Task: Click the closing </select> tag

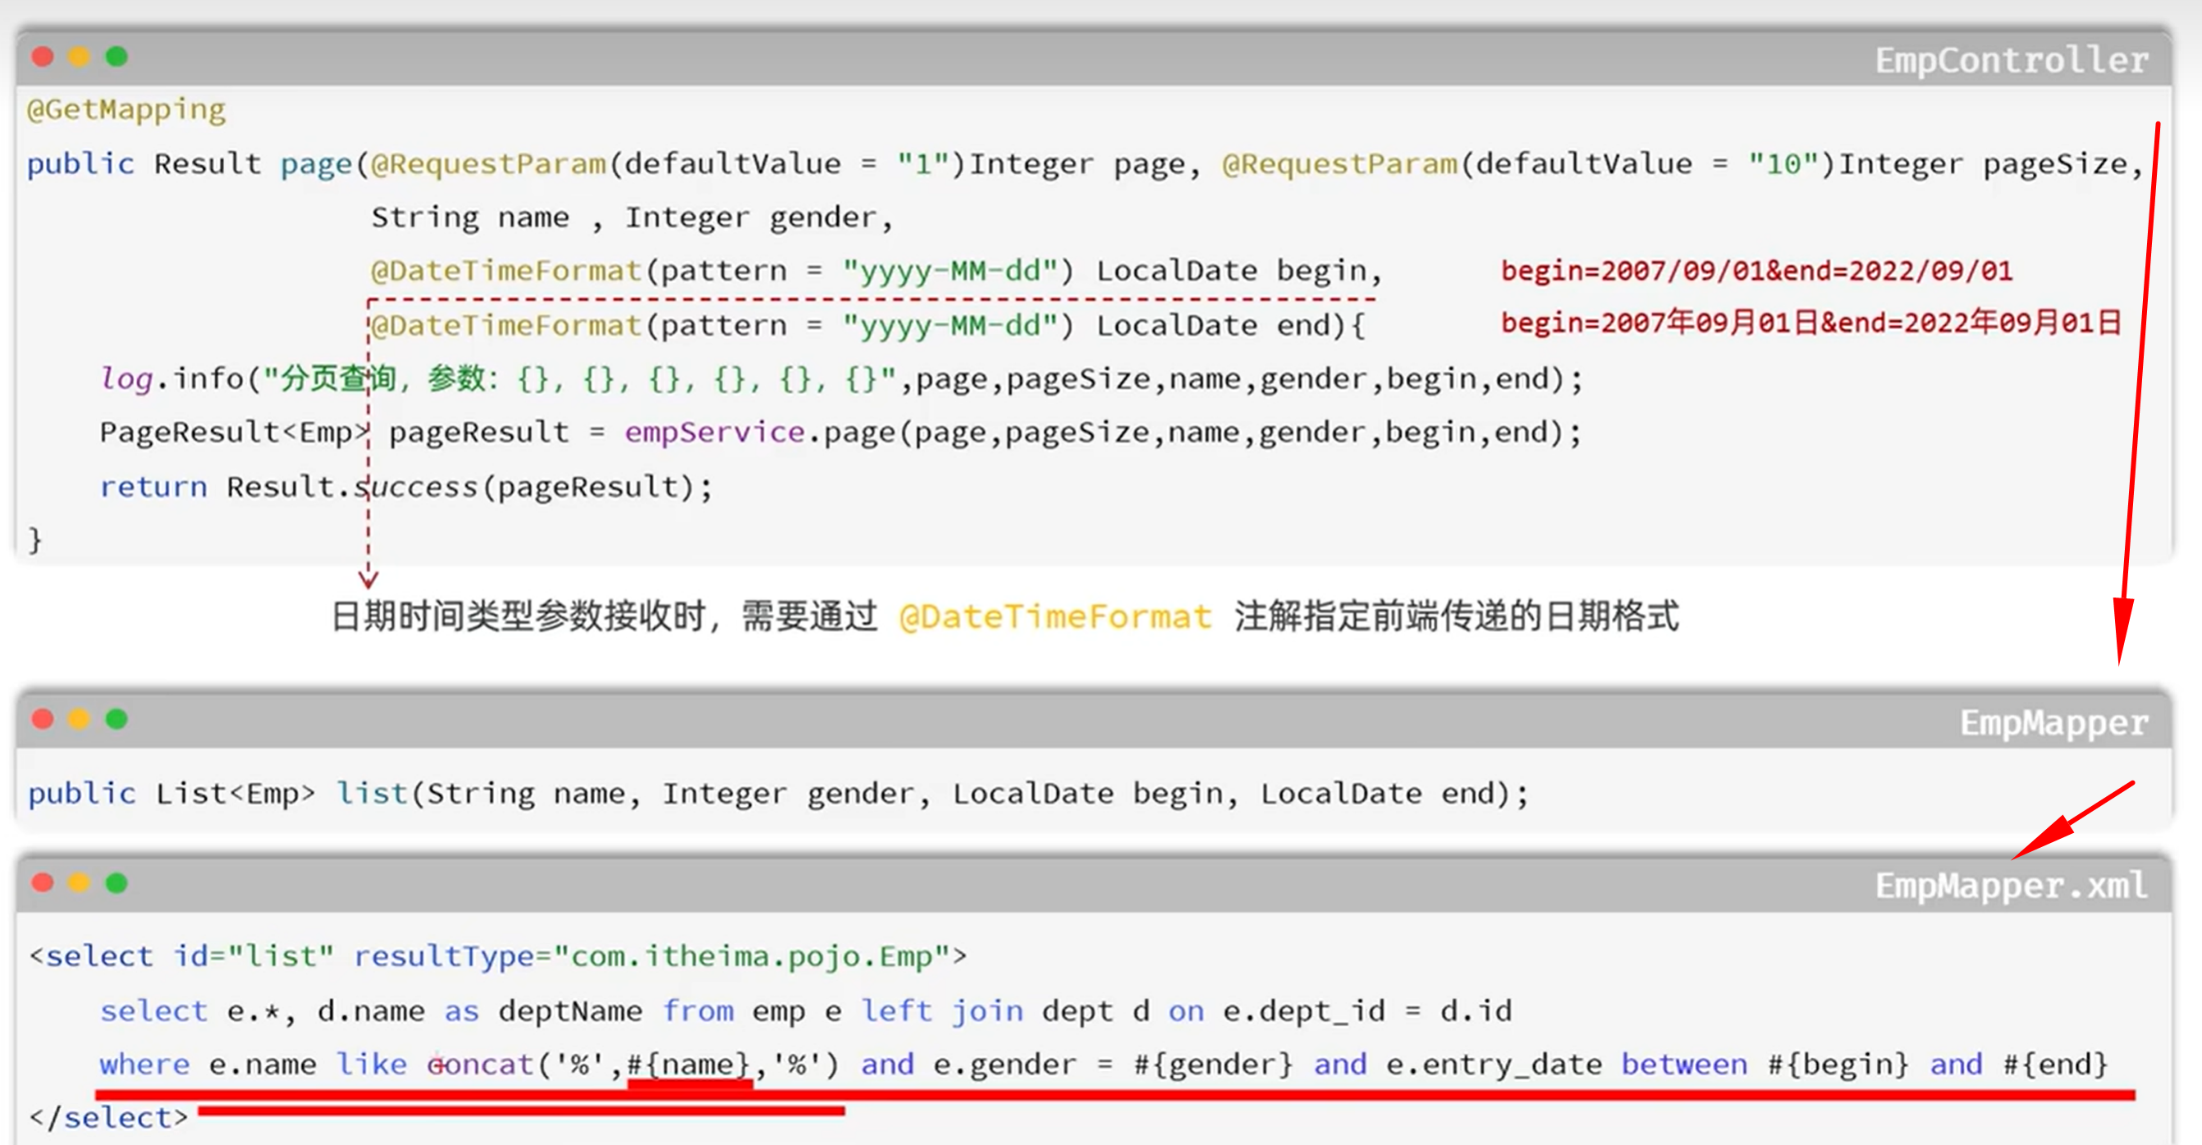Action: [x=108, y=1117]
